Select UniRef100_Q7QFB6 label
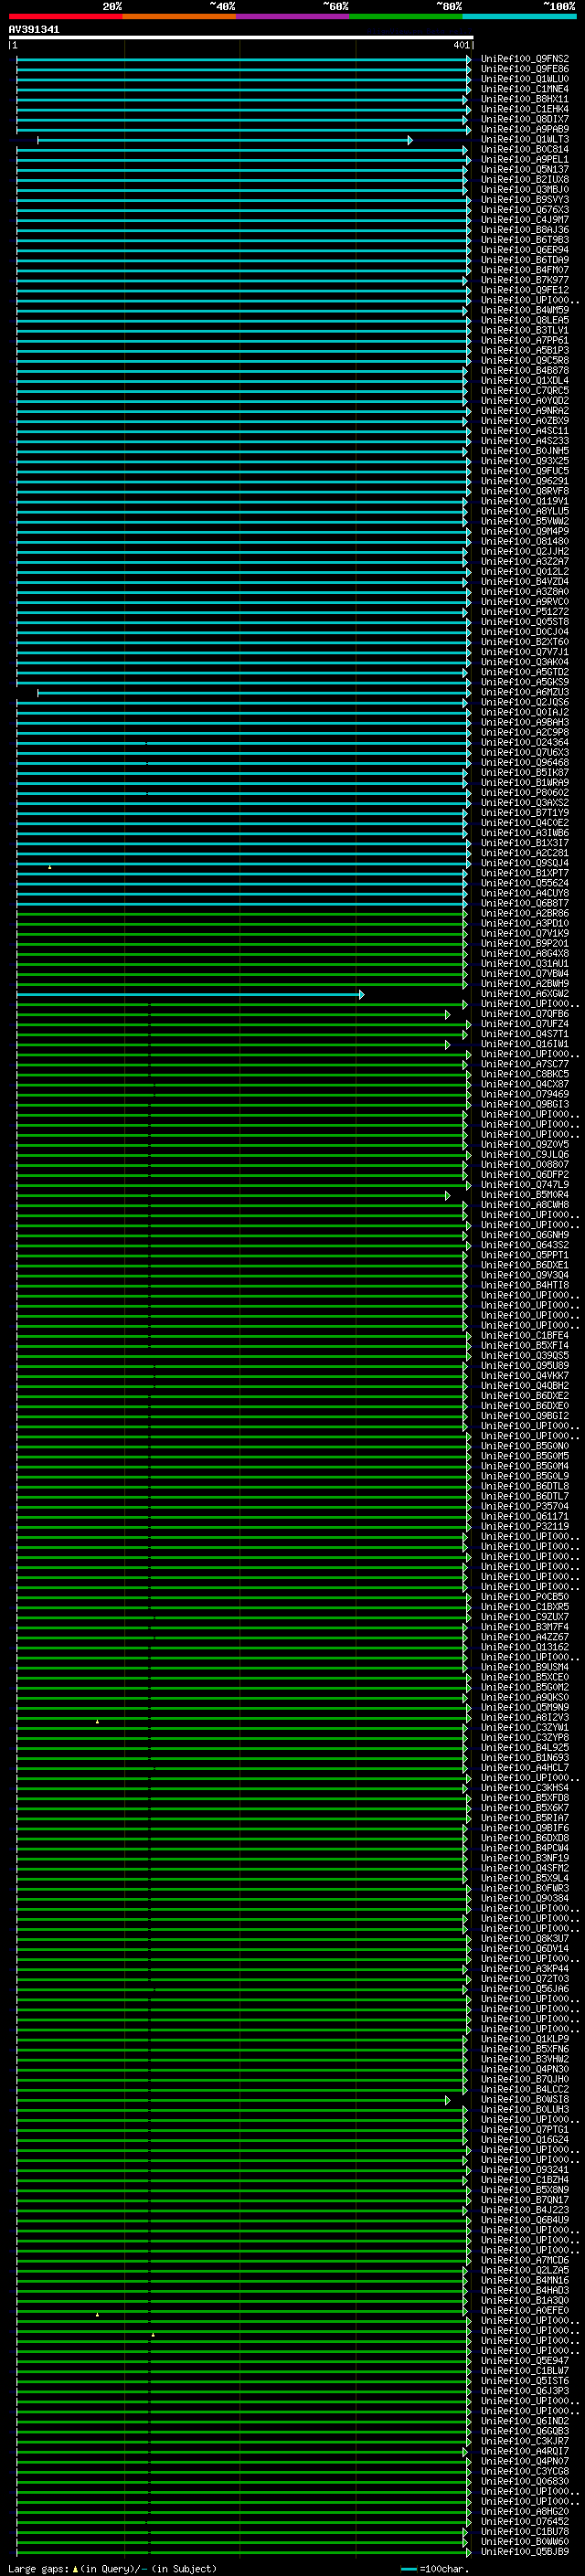The image size is (585, 2576). click(x=525, y=1014)
